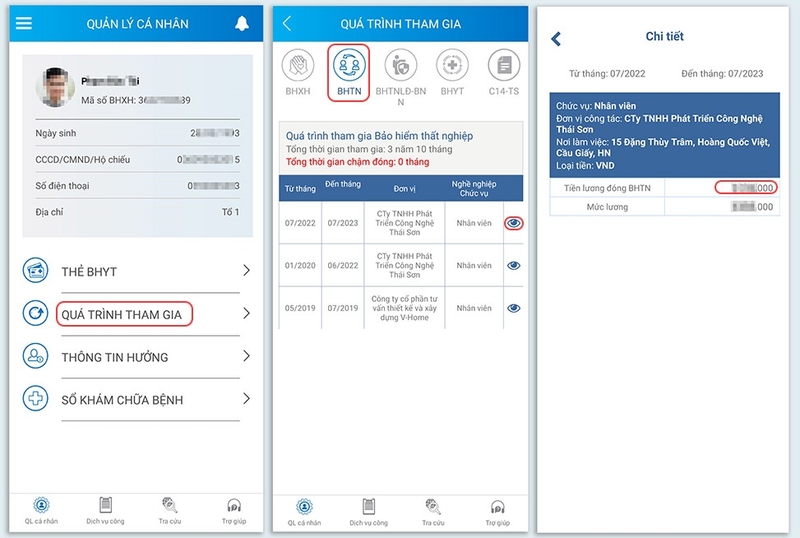Open the hamburger menu in Quản lý cá nhân
Screen dimensions: 800x538
point(23,23)
